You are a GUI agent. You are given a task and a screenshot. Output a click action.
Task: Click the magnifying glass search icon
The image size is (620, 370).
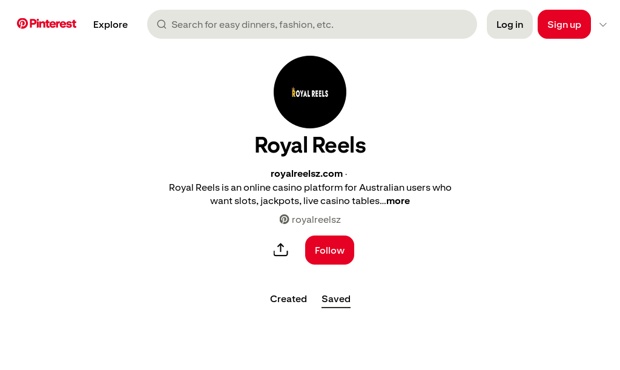(161, 25)
